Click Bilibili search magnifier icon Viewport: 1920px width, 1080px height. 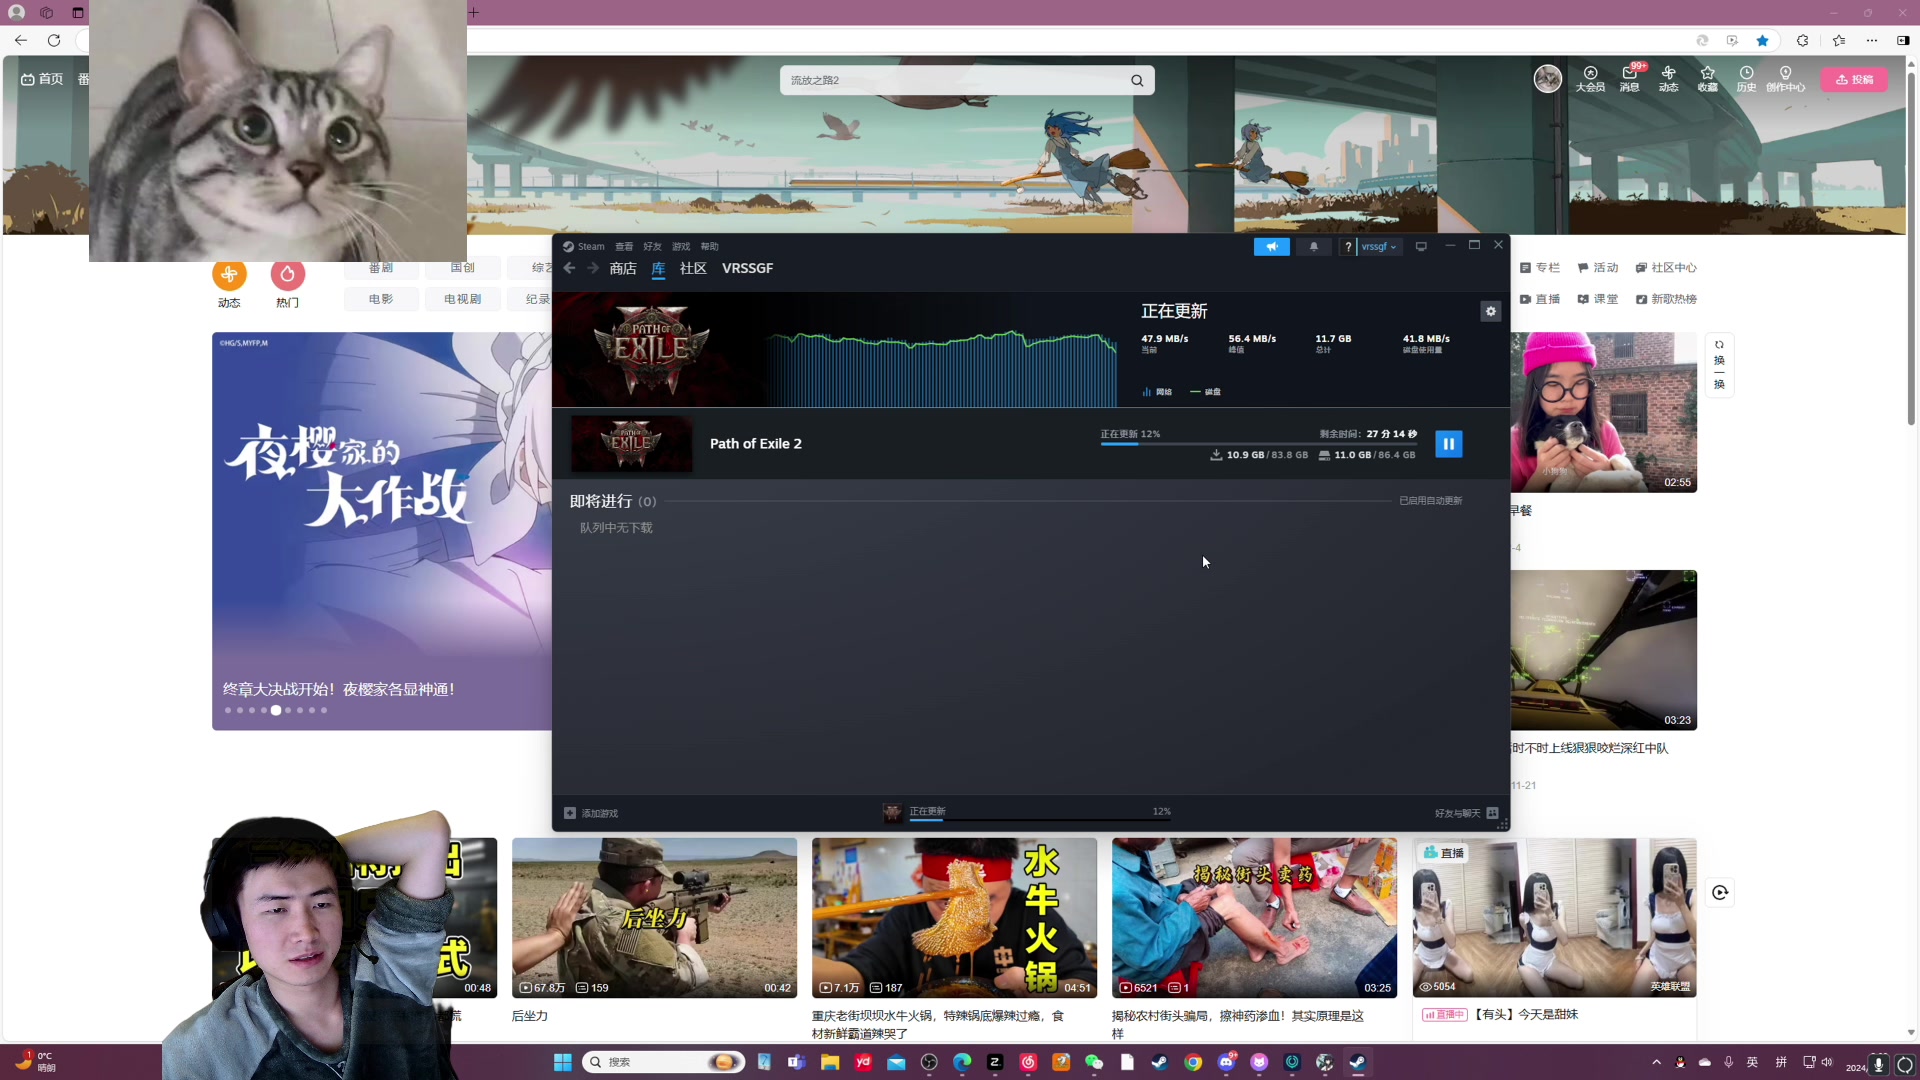1137,81
